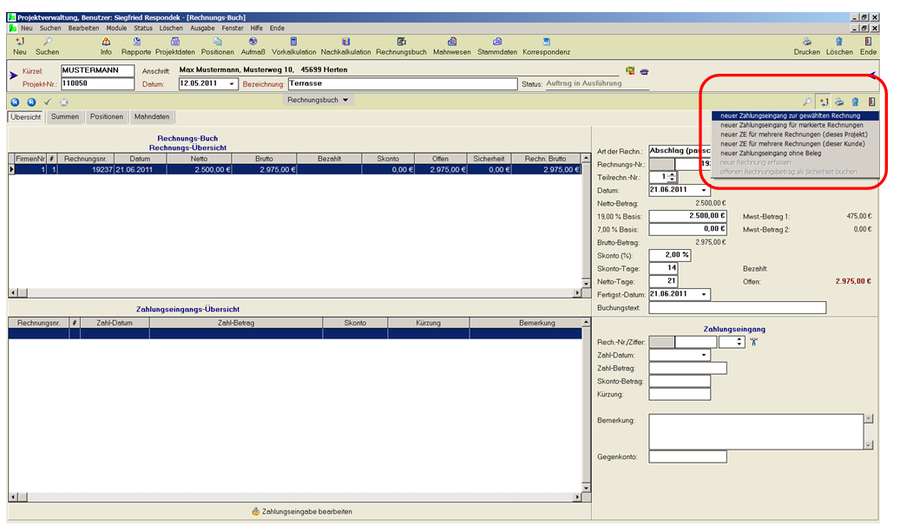
Task: Open the Module menu
Action: click(117, 28)
